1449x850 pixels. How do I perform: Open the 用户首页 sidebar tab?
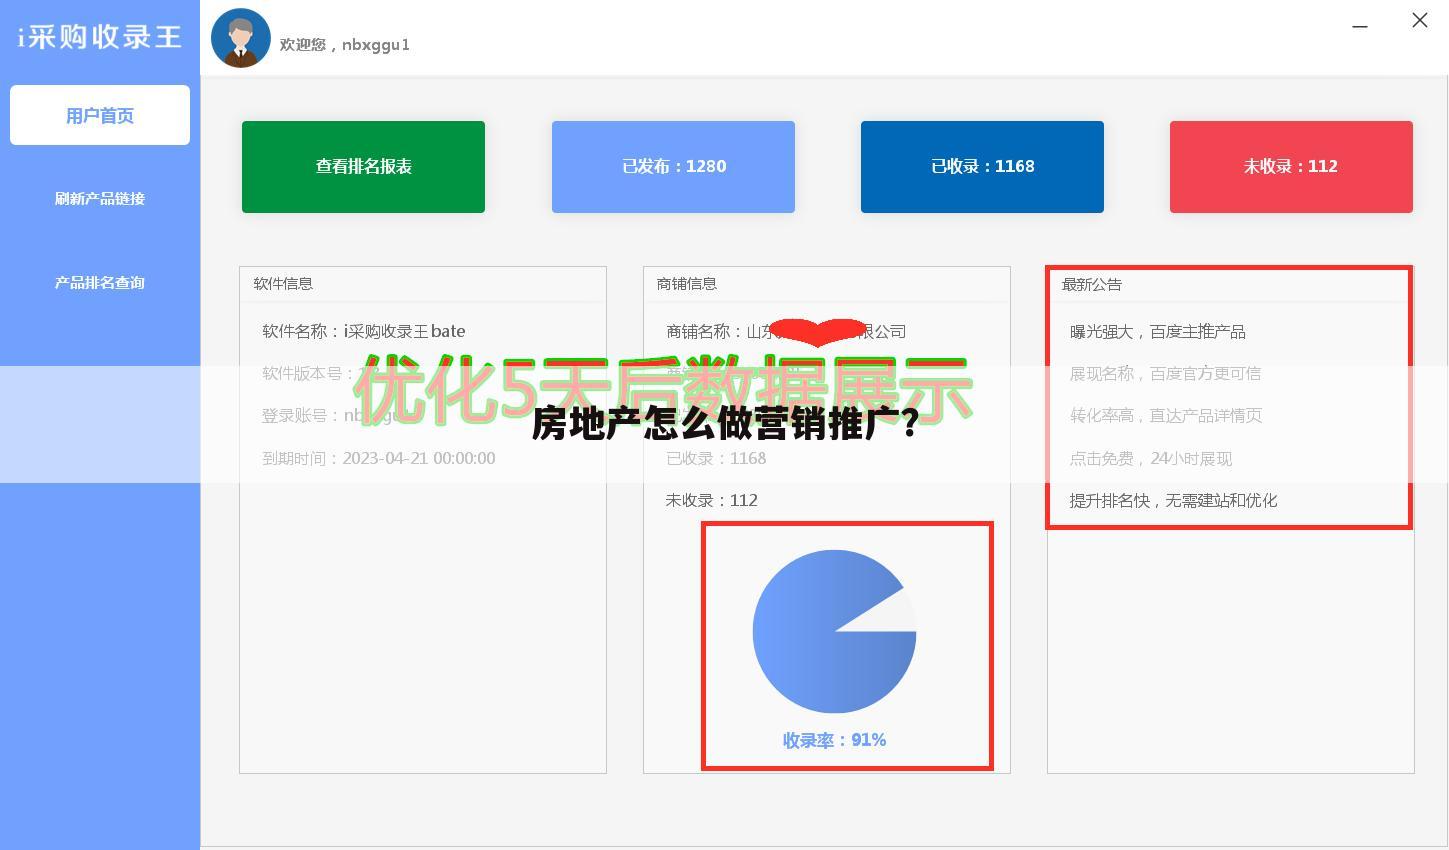click(100, 115)
